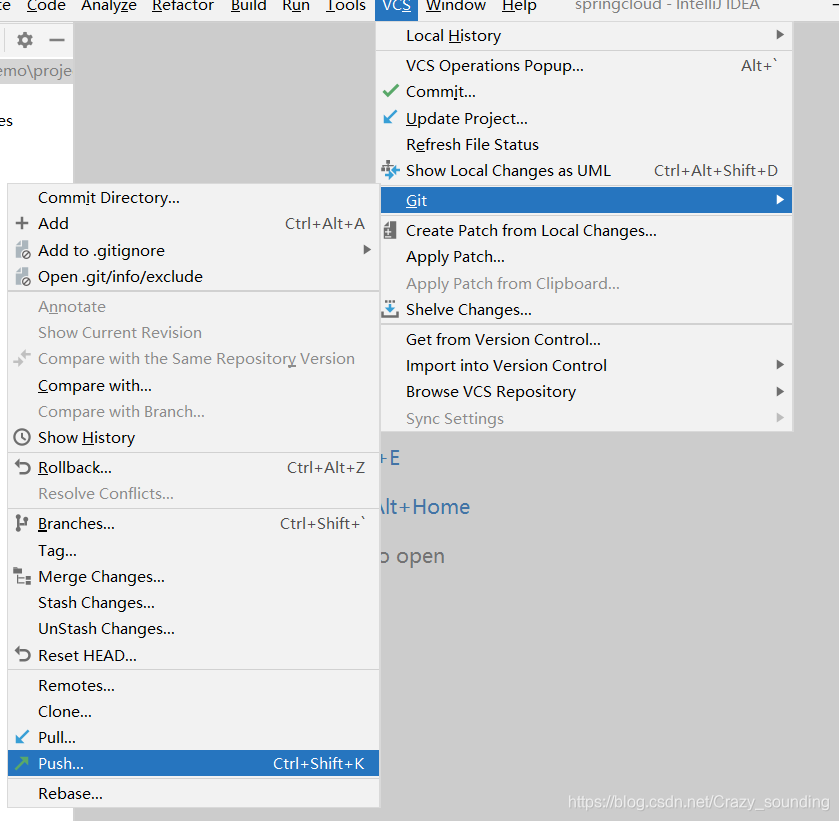
Task: Click the Add to .gitignore file icon
Action: point(23,250)
